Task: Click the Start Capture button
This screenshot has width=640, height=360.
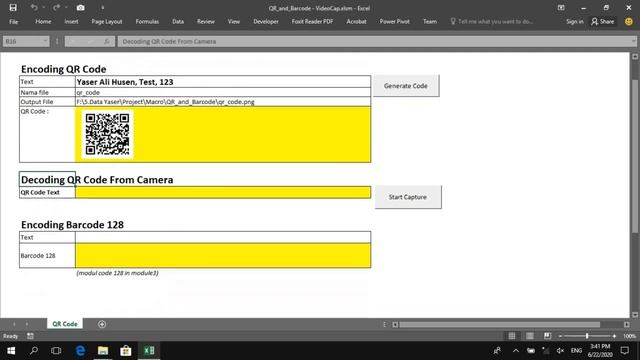Action: [x=408, y=197]
